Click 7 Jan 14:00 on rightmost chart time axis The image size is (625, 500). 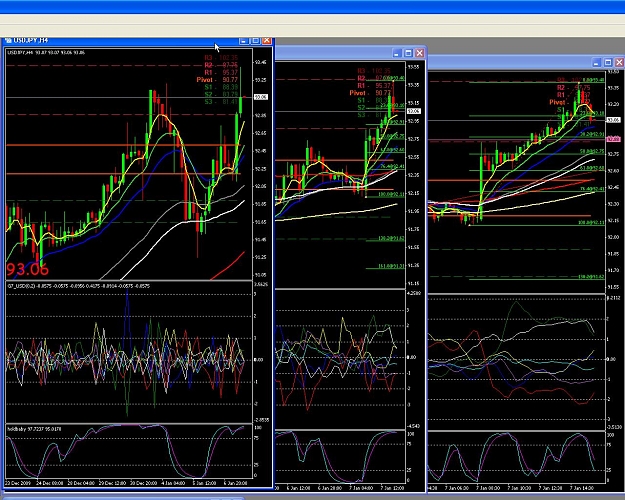tap(582, 488)
